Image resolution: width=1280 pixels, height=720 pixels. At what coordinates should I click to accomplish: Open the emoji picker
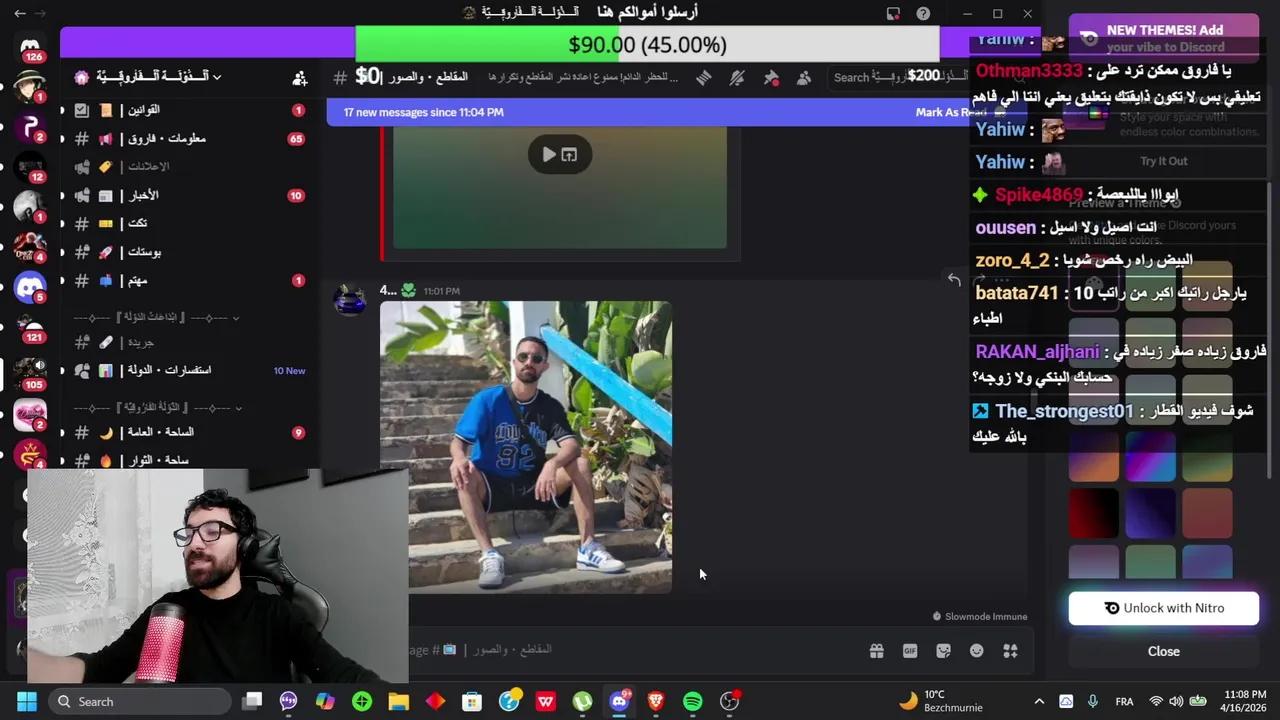coord(977,651)
